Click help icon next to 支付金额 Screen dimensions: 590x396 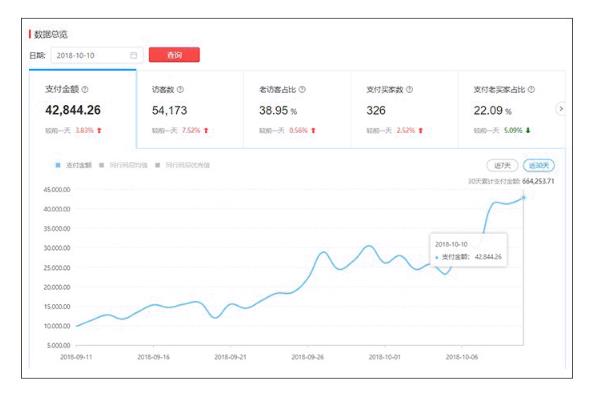85,90
